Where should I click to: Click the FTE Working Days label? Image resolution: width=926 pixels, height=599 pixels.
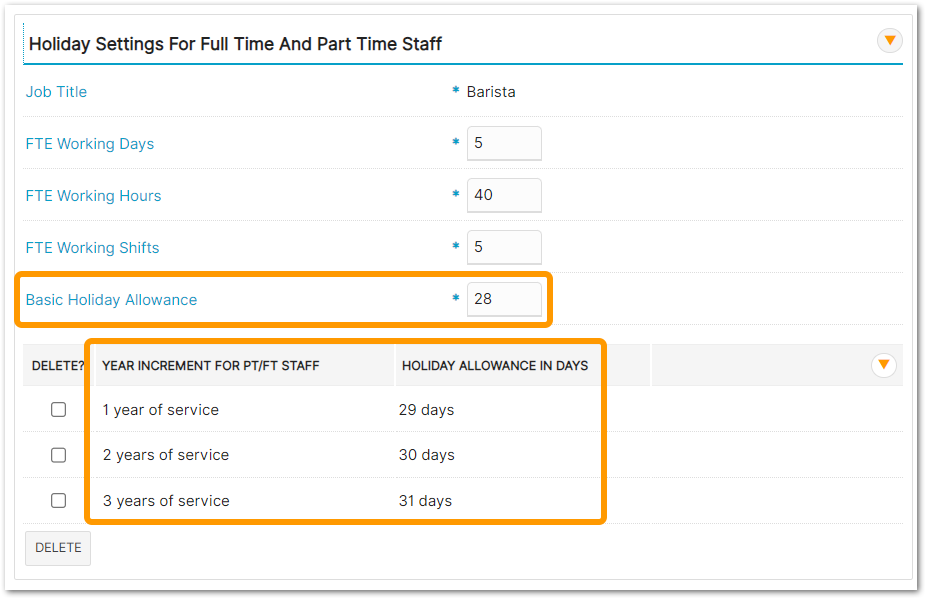point(90,144)
